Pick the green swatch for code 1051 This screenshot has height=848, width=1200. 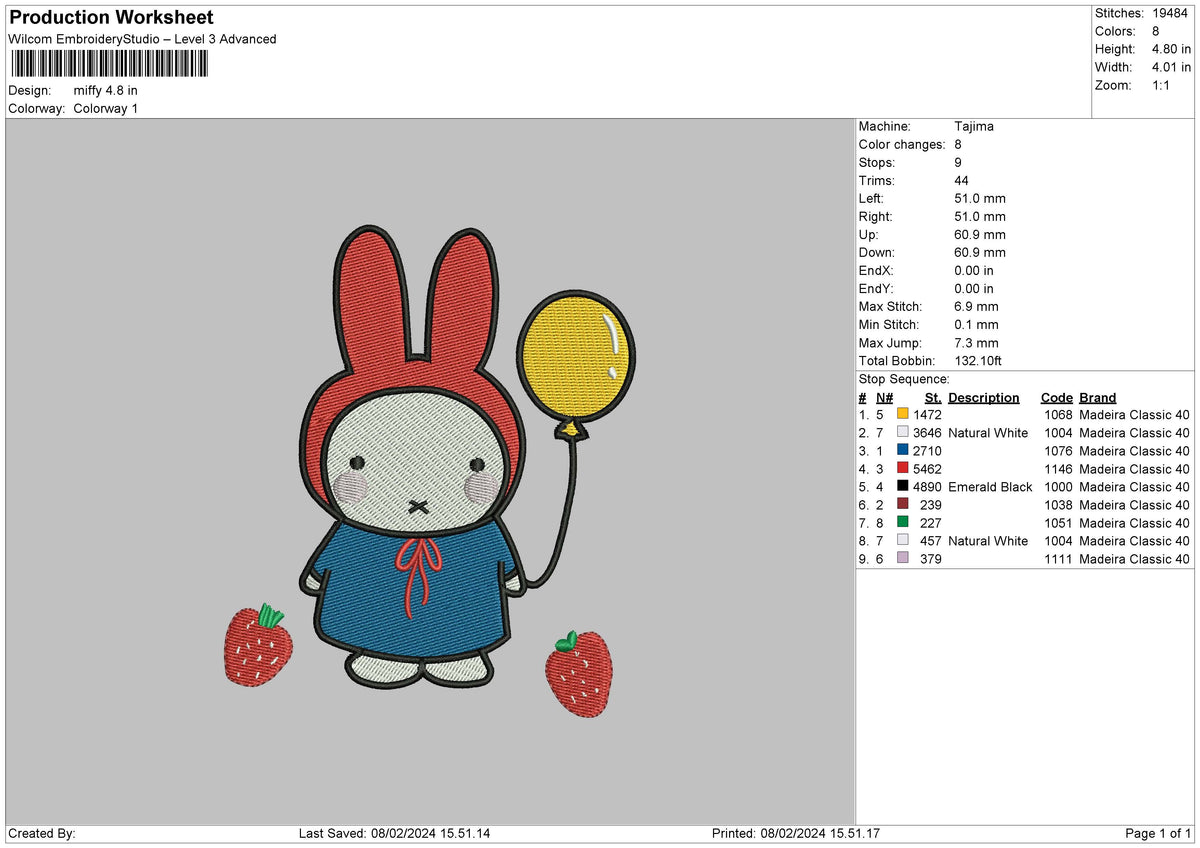[903, 522]
